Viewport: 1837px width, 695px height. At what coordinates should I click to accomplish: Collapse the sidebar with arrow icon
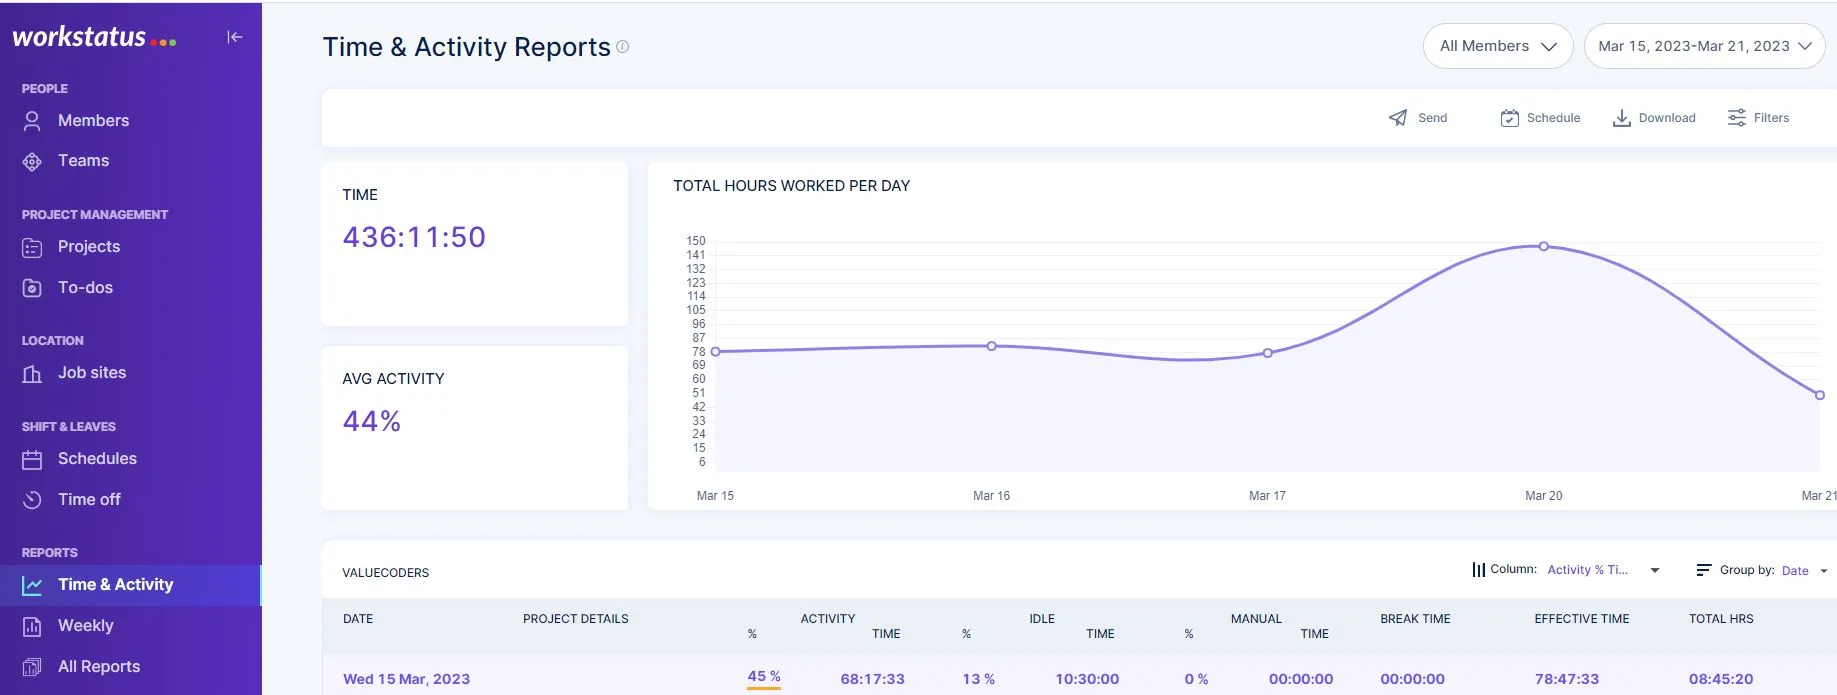235,37
